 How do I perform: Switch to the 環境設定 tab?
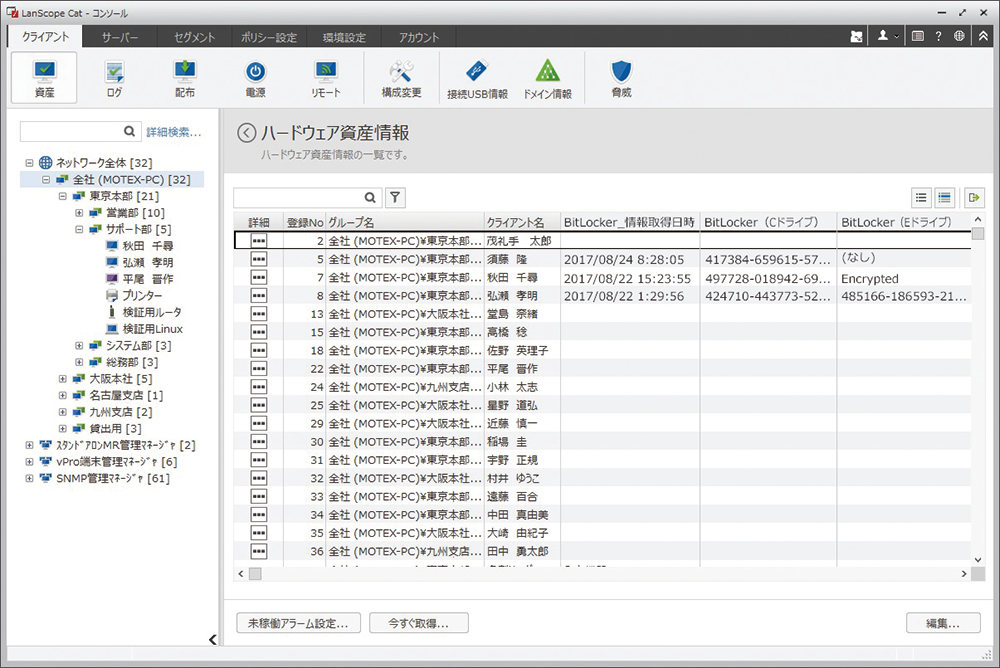[x=344, y=37]
